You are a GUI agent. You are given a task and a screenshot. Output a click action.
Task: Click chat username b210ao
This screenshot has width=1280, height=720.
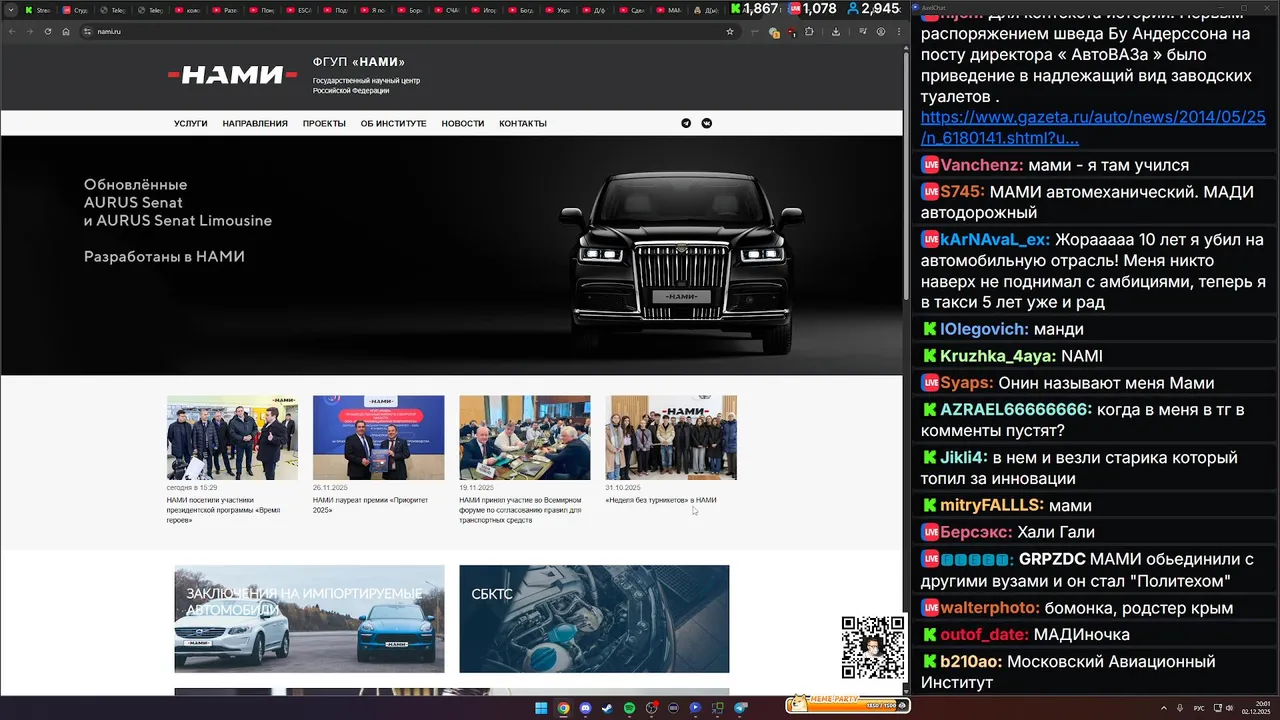pyautogui.click(x=971, y=662)
